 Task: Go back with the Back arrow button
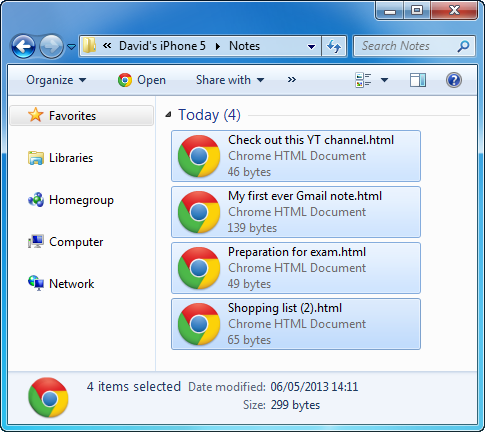(x=23, y=46)
